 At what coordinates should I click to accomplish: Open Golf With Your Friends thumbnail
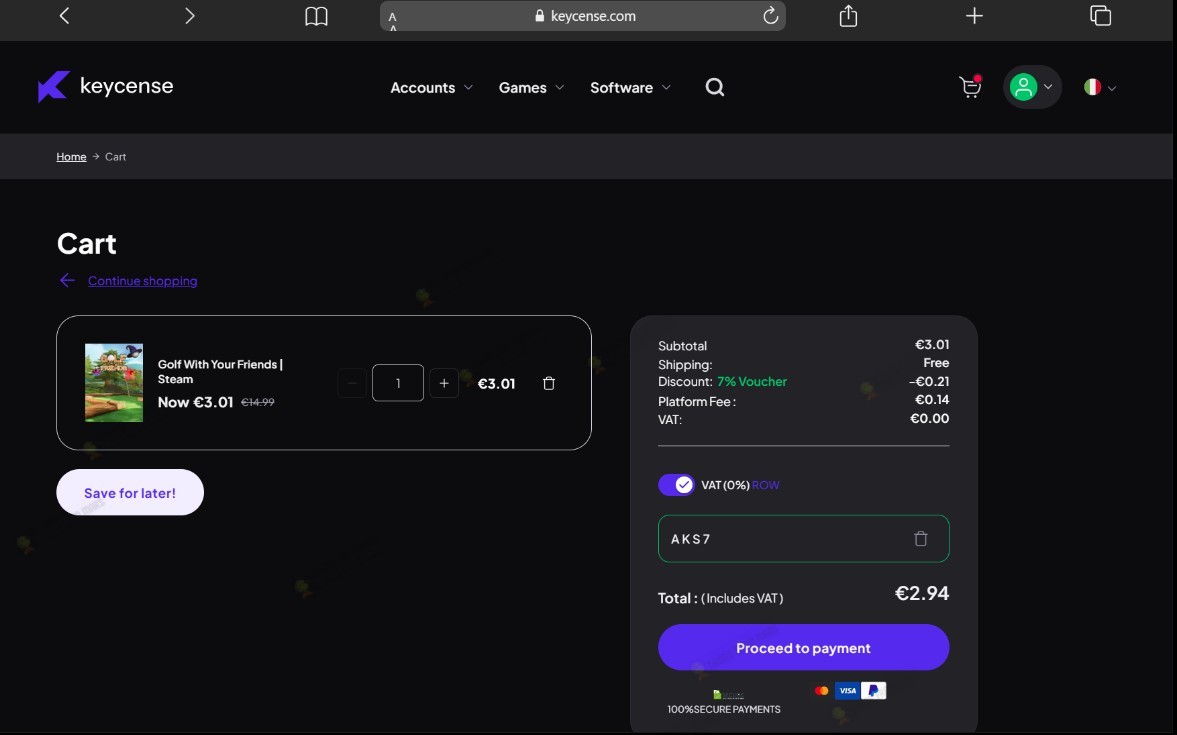(x=114, y=383)
